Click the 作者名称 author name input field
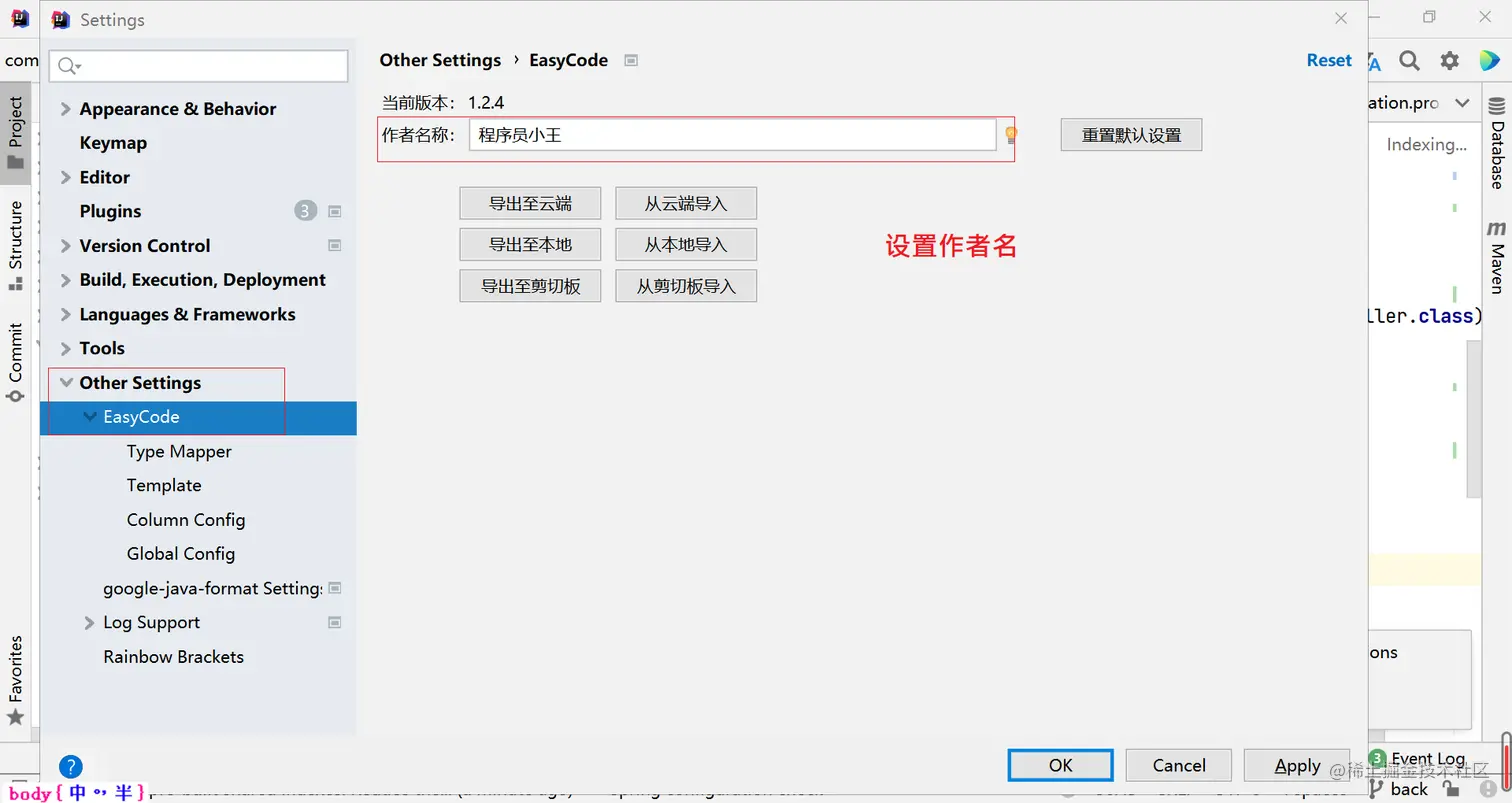The width and height of the screenshot is (1512, 803). pos(732,135)
